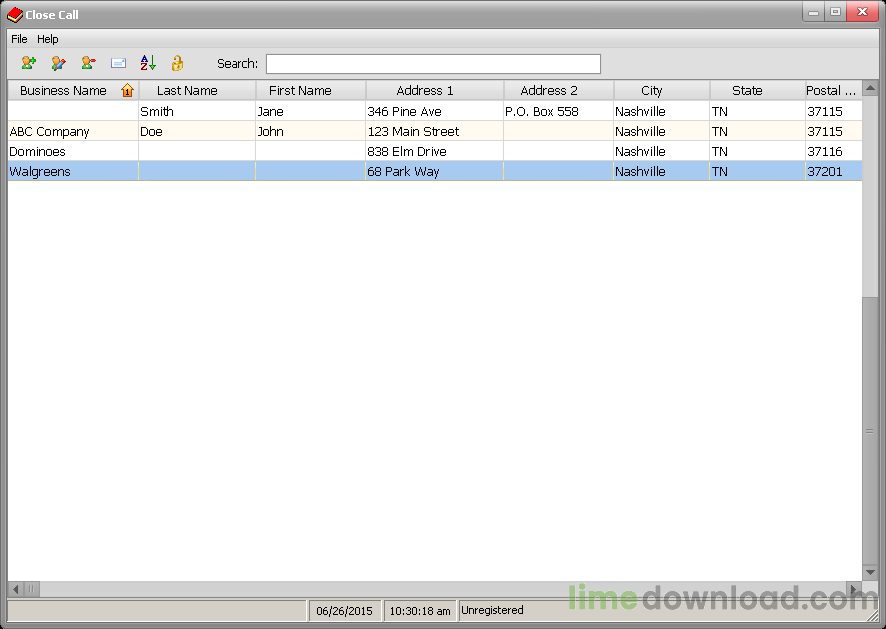Click the 123 Main Street cell
This screenshot has height=629, width=886.
coord(435,131)
